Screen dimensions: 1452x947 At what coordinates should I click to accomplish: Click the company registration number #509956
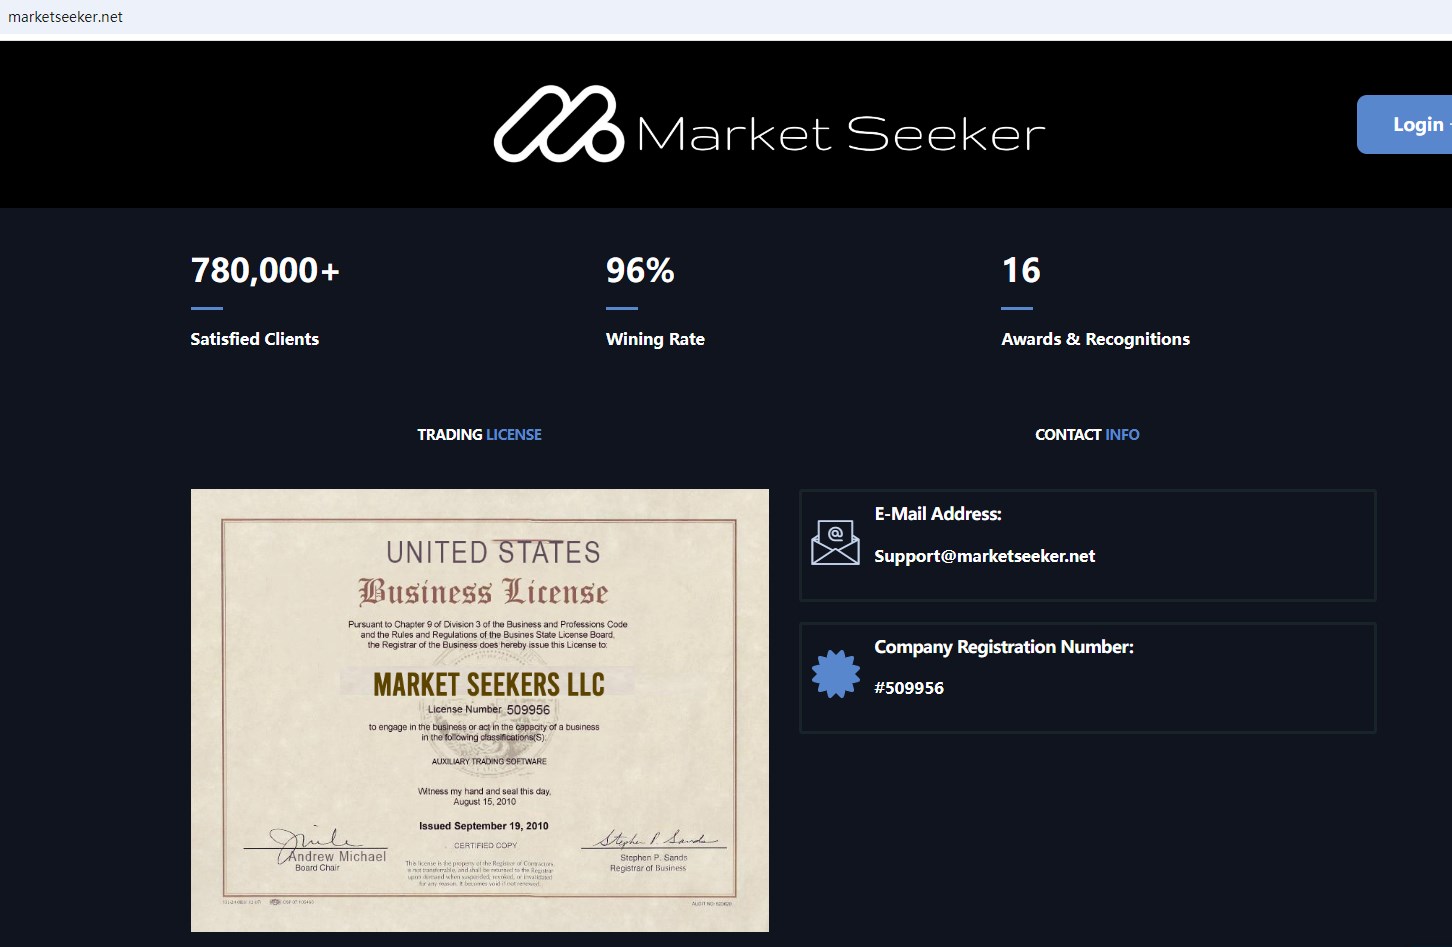click(909, 688)
